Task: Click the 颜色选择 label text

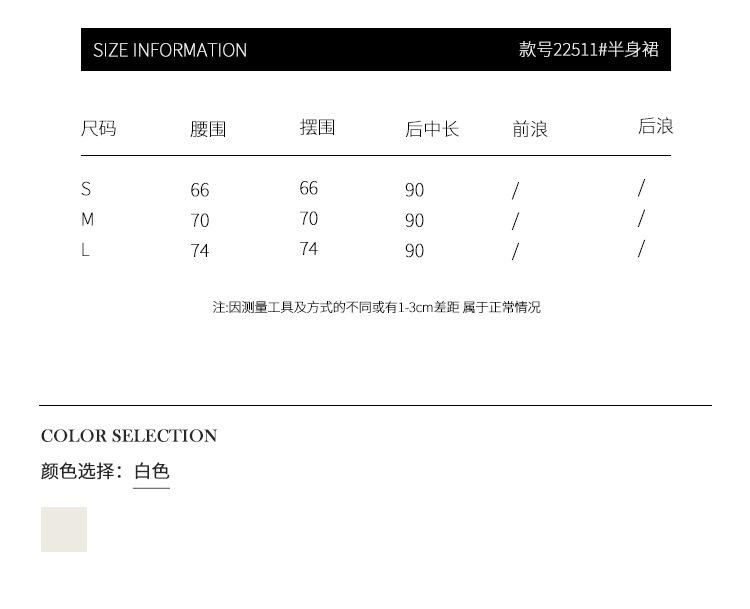Action: click(81, 471)
